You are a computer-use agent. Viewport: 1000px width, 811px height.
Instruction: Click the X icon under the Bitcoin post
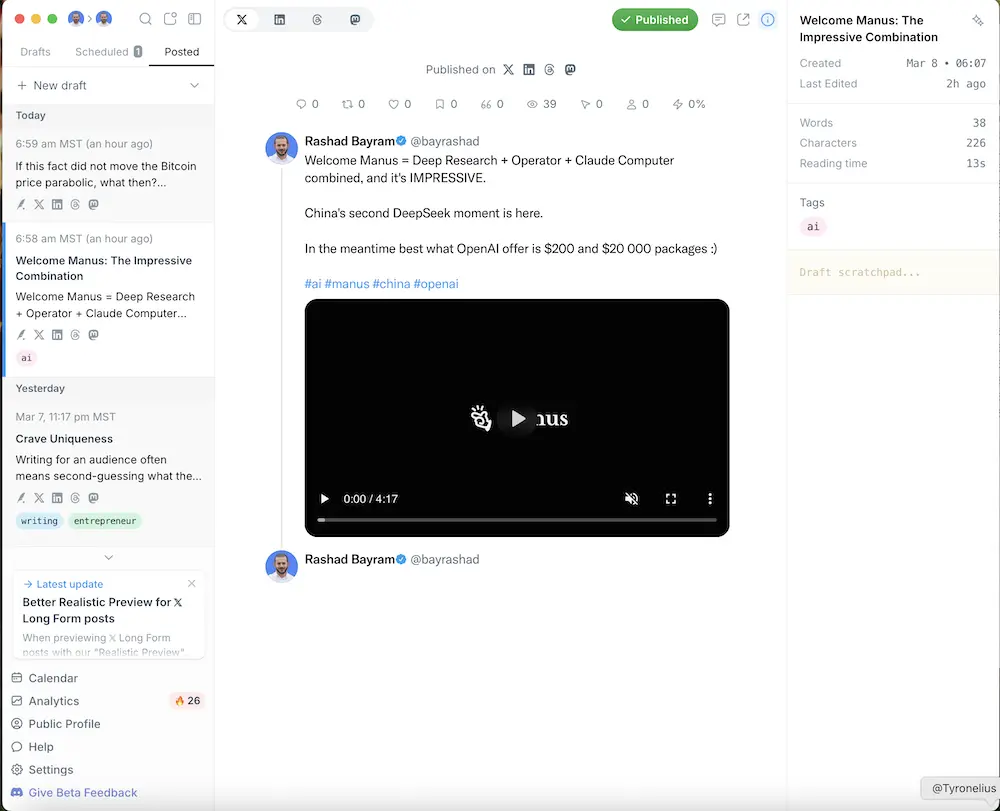tap(39, 205)
